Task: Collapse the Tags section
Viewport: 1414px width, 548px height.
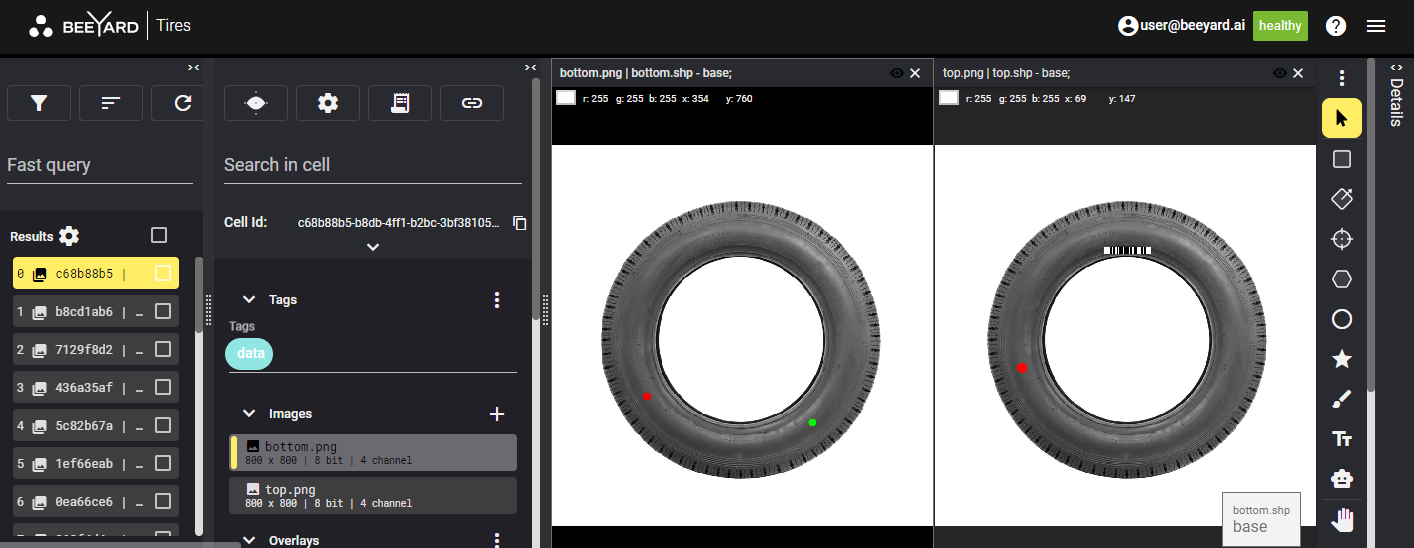Action: [x=249, y=300]
